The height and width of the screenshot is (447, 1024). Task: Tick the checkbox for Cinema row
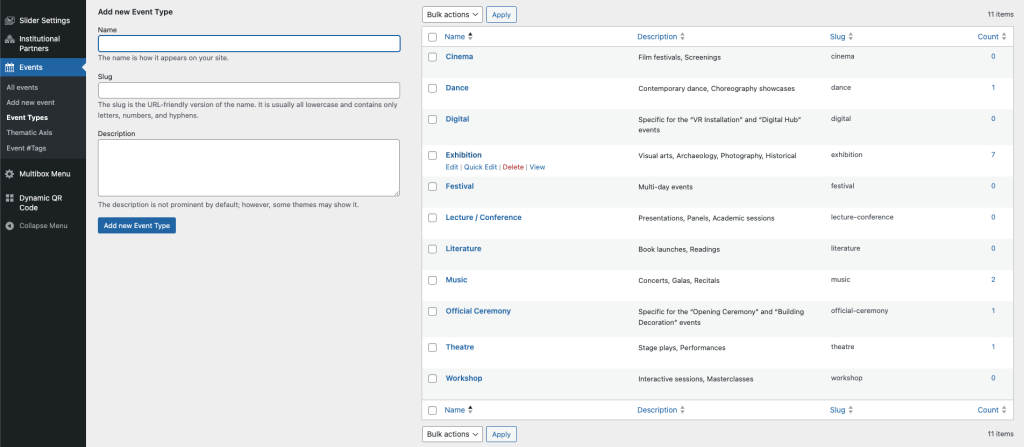click(x=432, y=57)
